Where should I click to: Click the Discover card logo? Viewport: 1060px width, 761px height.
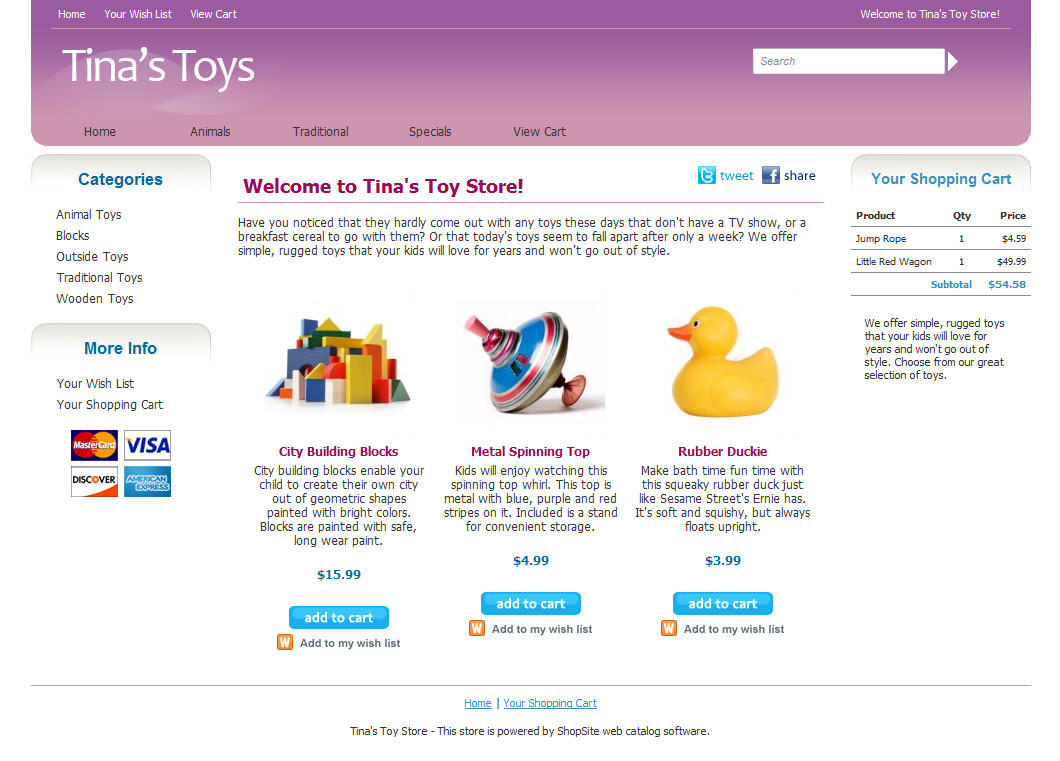(95, 481)
